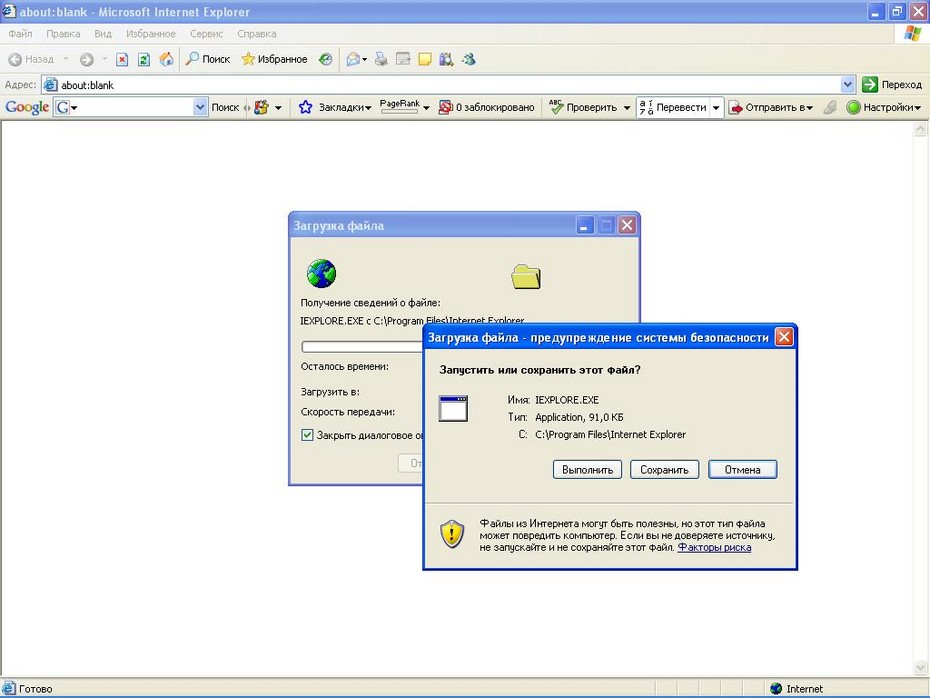Click the Stop loading icon
The image size is (930, 698).
coord(122,59)
